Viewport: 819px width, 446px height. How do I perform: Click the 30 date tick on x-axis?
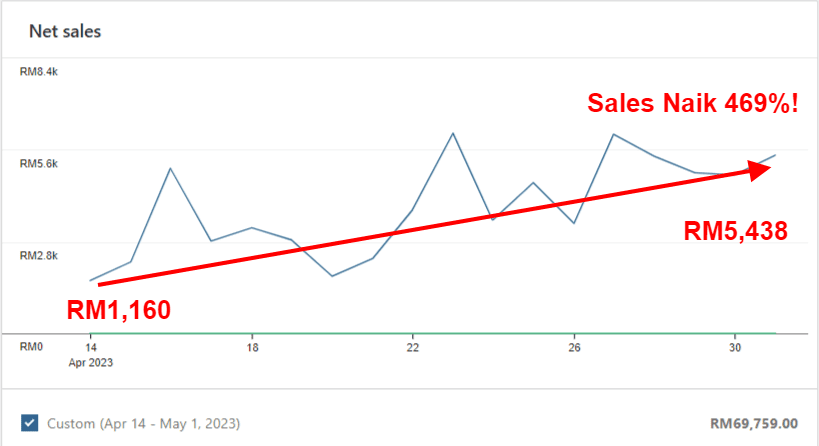[734, 348]
